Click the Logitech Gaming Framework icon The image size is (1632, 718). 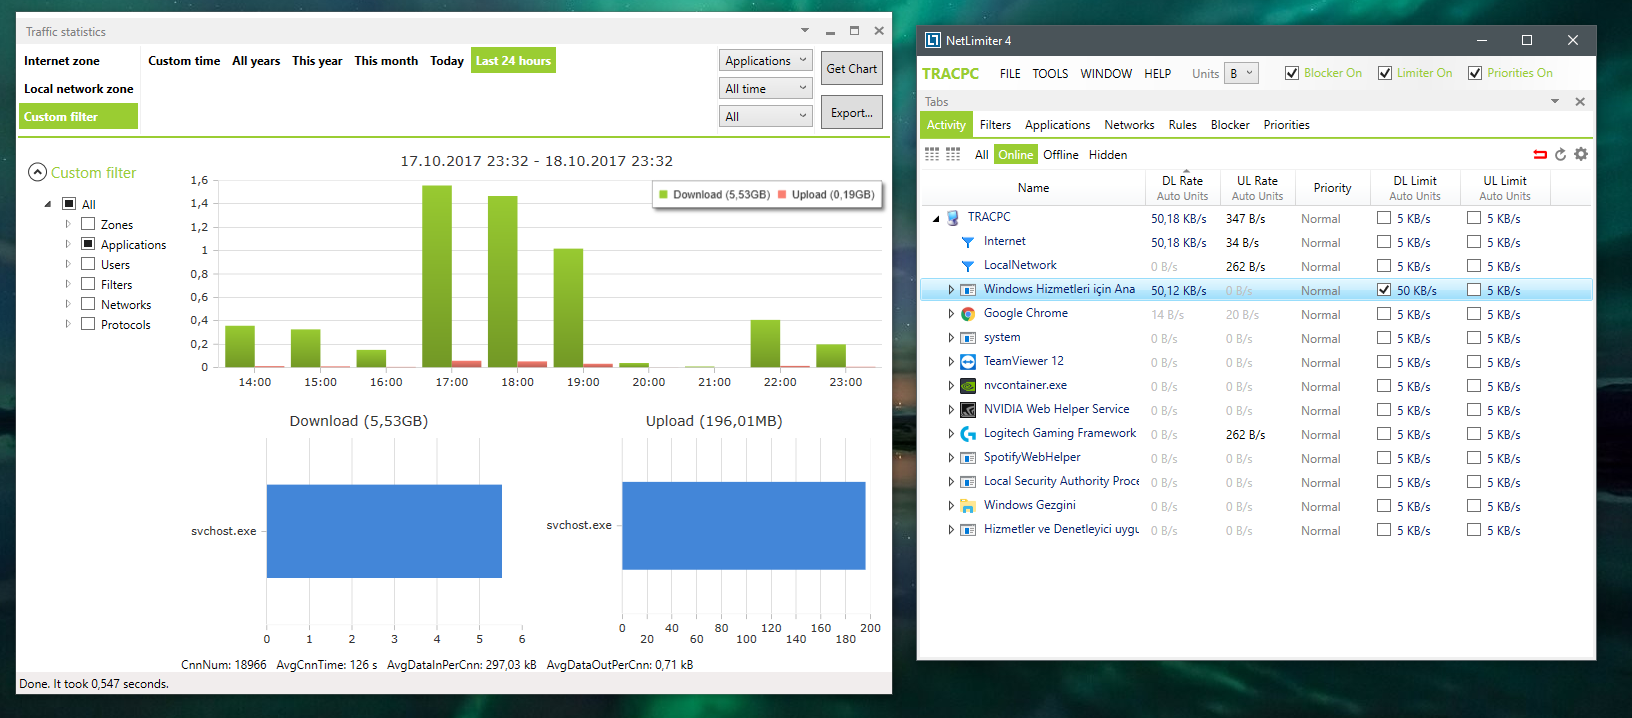[968, 434]
